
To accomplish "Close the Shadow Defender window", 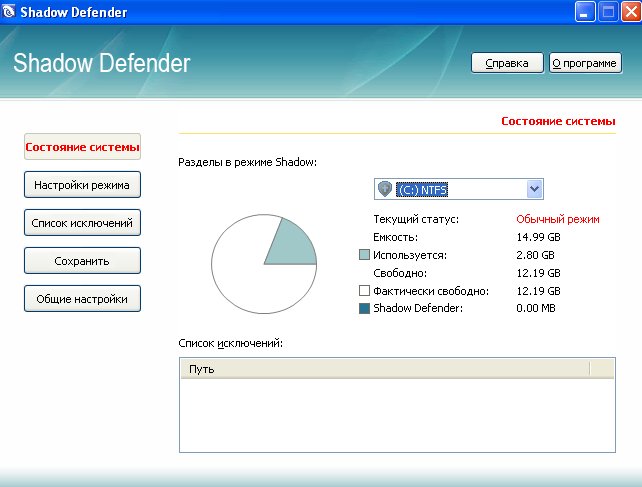I will 631,11.
